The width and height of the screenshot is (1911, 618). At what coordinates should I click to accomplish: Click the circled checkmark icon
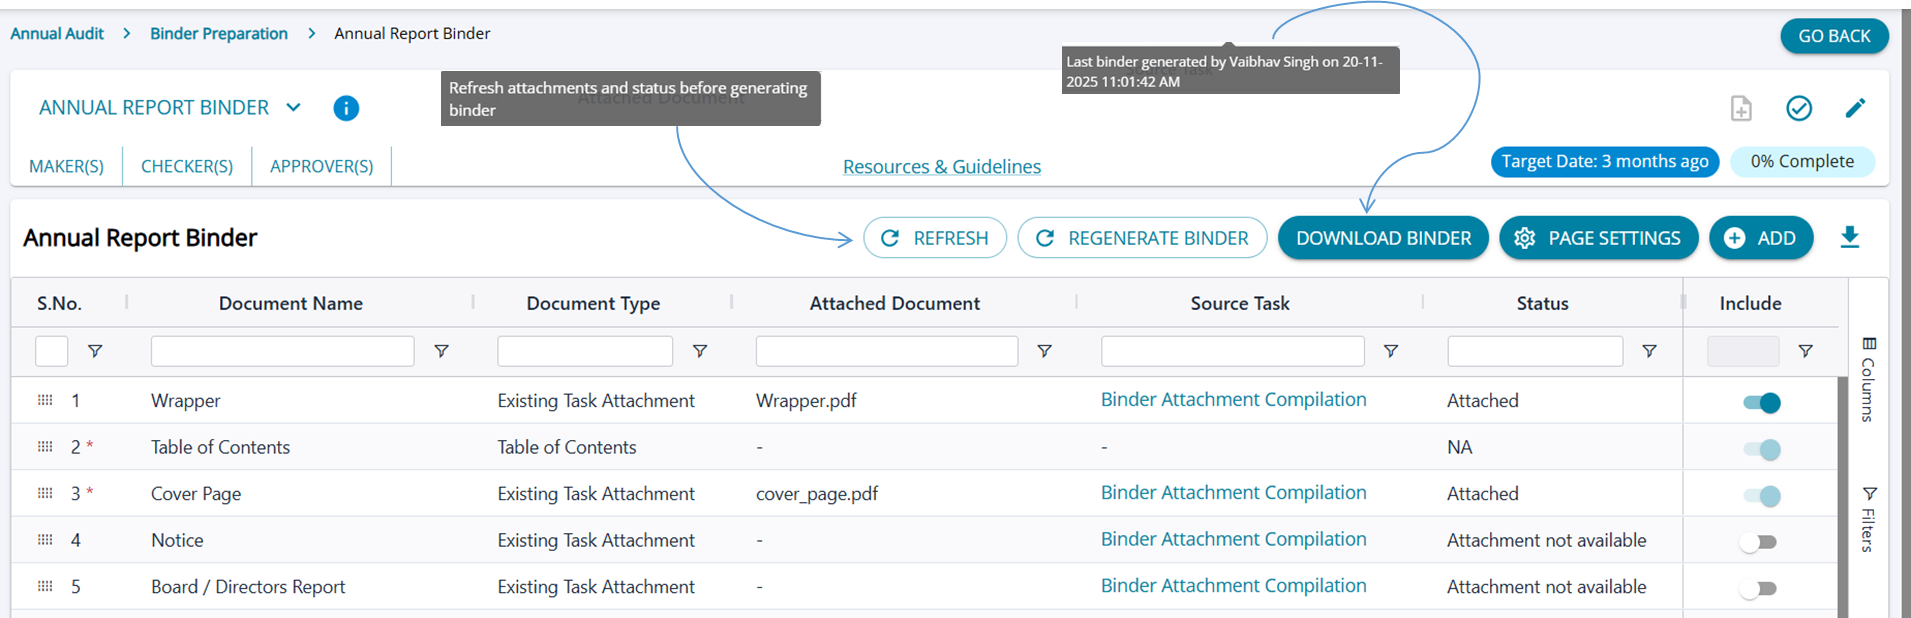pos(1798,108)
